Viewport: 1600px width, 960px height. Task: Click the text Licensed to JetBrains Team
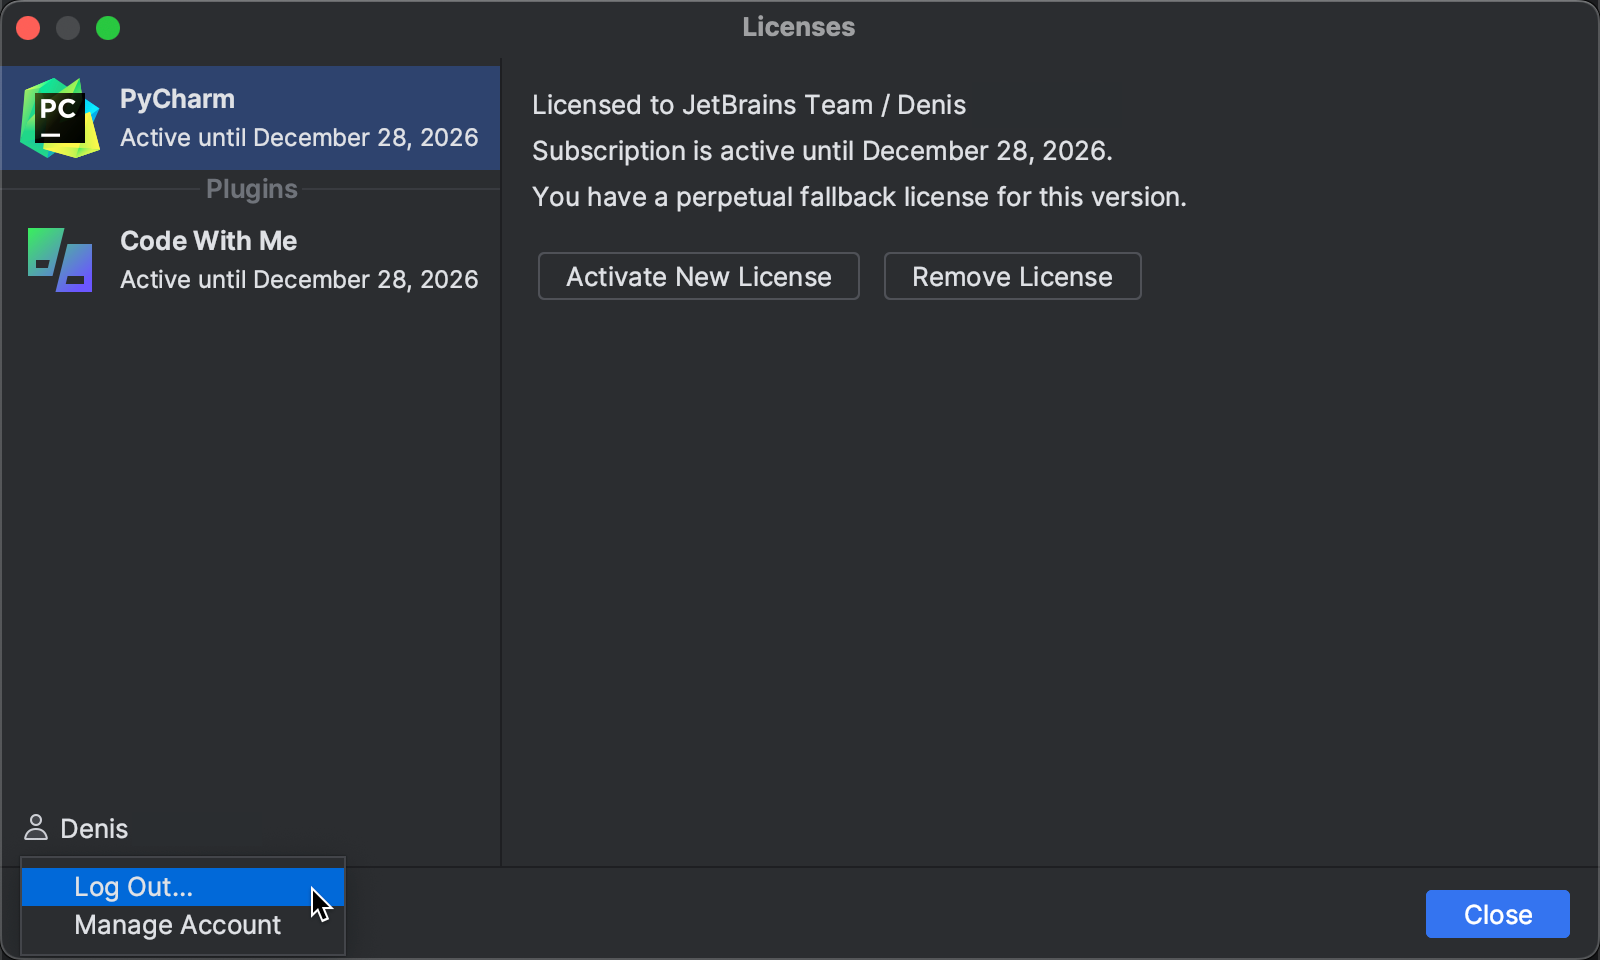pos(749,104)
